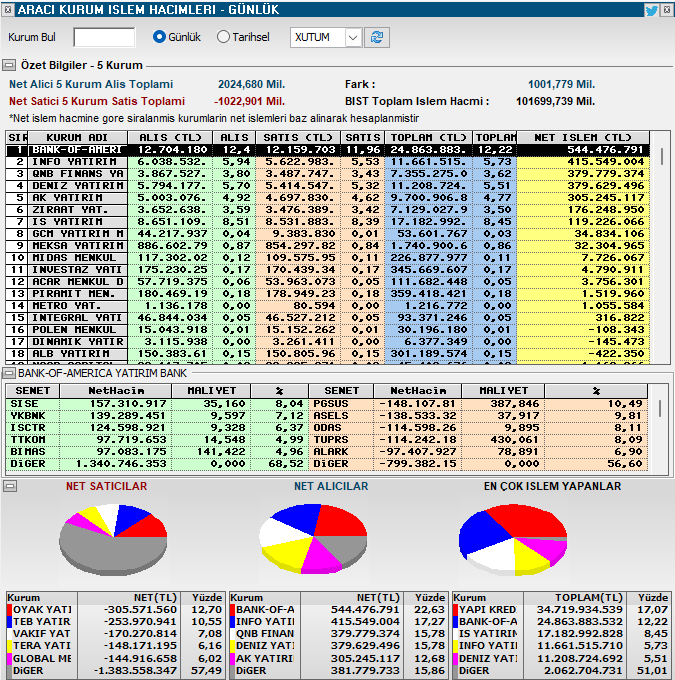Select the METRO YAT. row

328,306
